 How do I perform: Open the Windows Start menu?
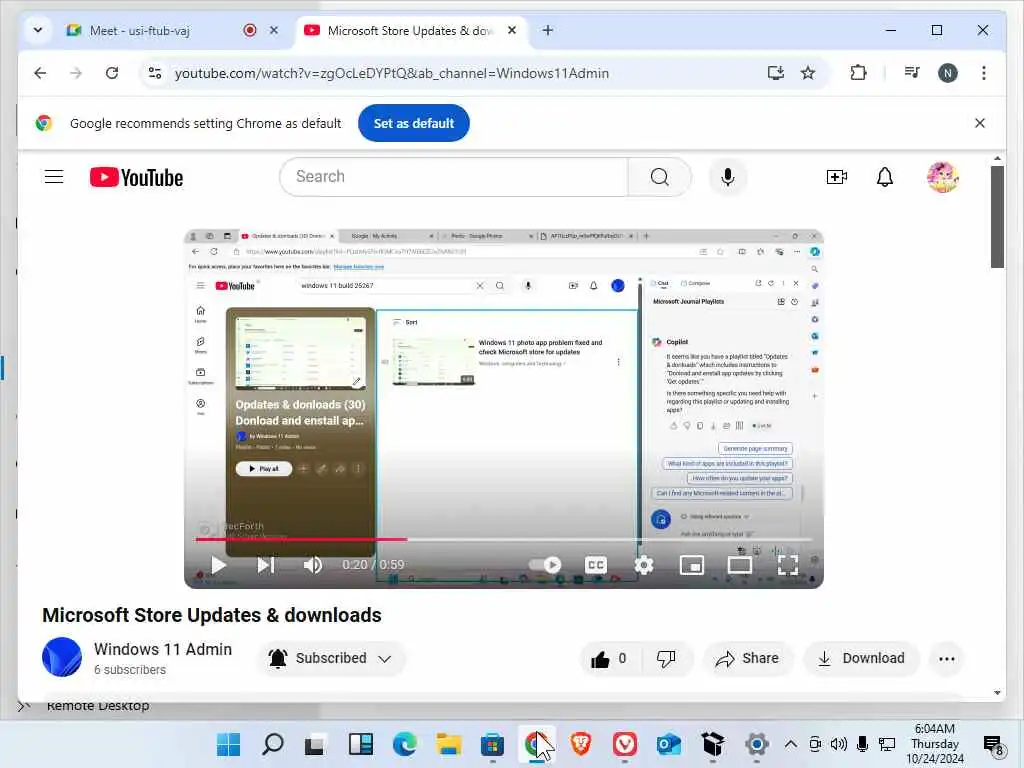click(228, 744)
